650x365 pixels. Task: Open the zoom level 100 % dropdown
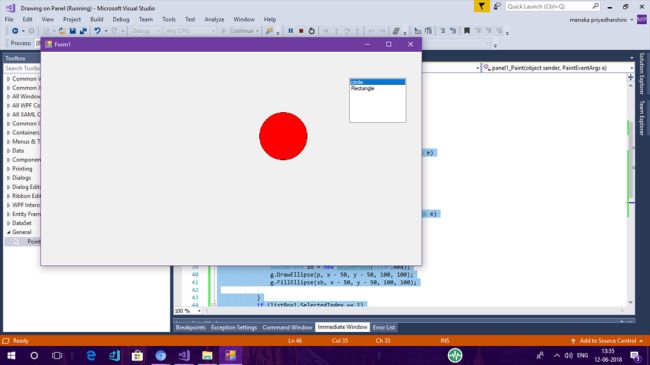click(187, 311)
